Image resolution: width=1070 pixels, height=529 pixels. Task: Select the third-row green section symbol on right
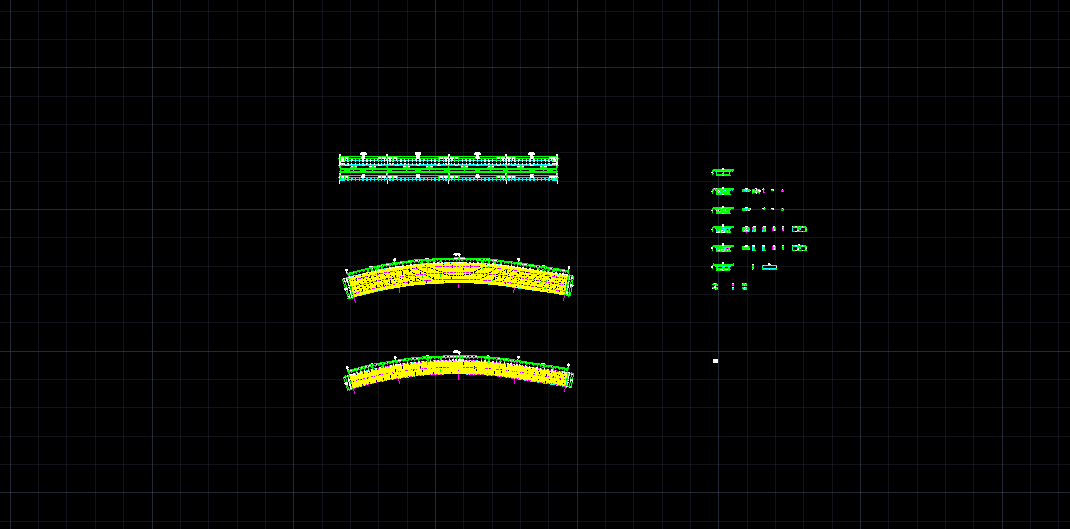tap(722, 210)
